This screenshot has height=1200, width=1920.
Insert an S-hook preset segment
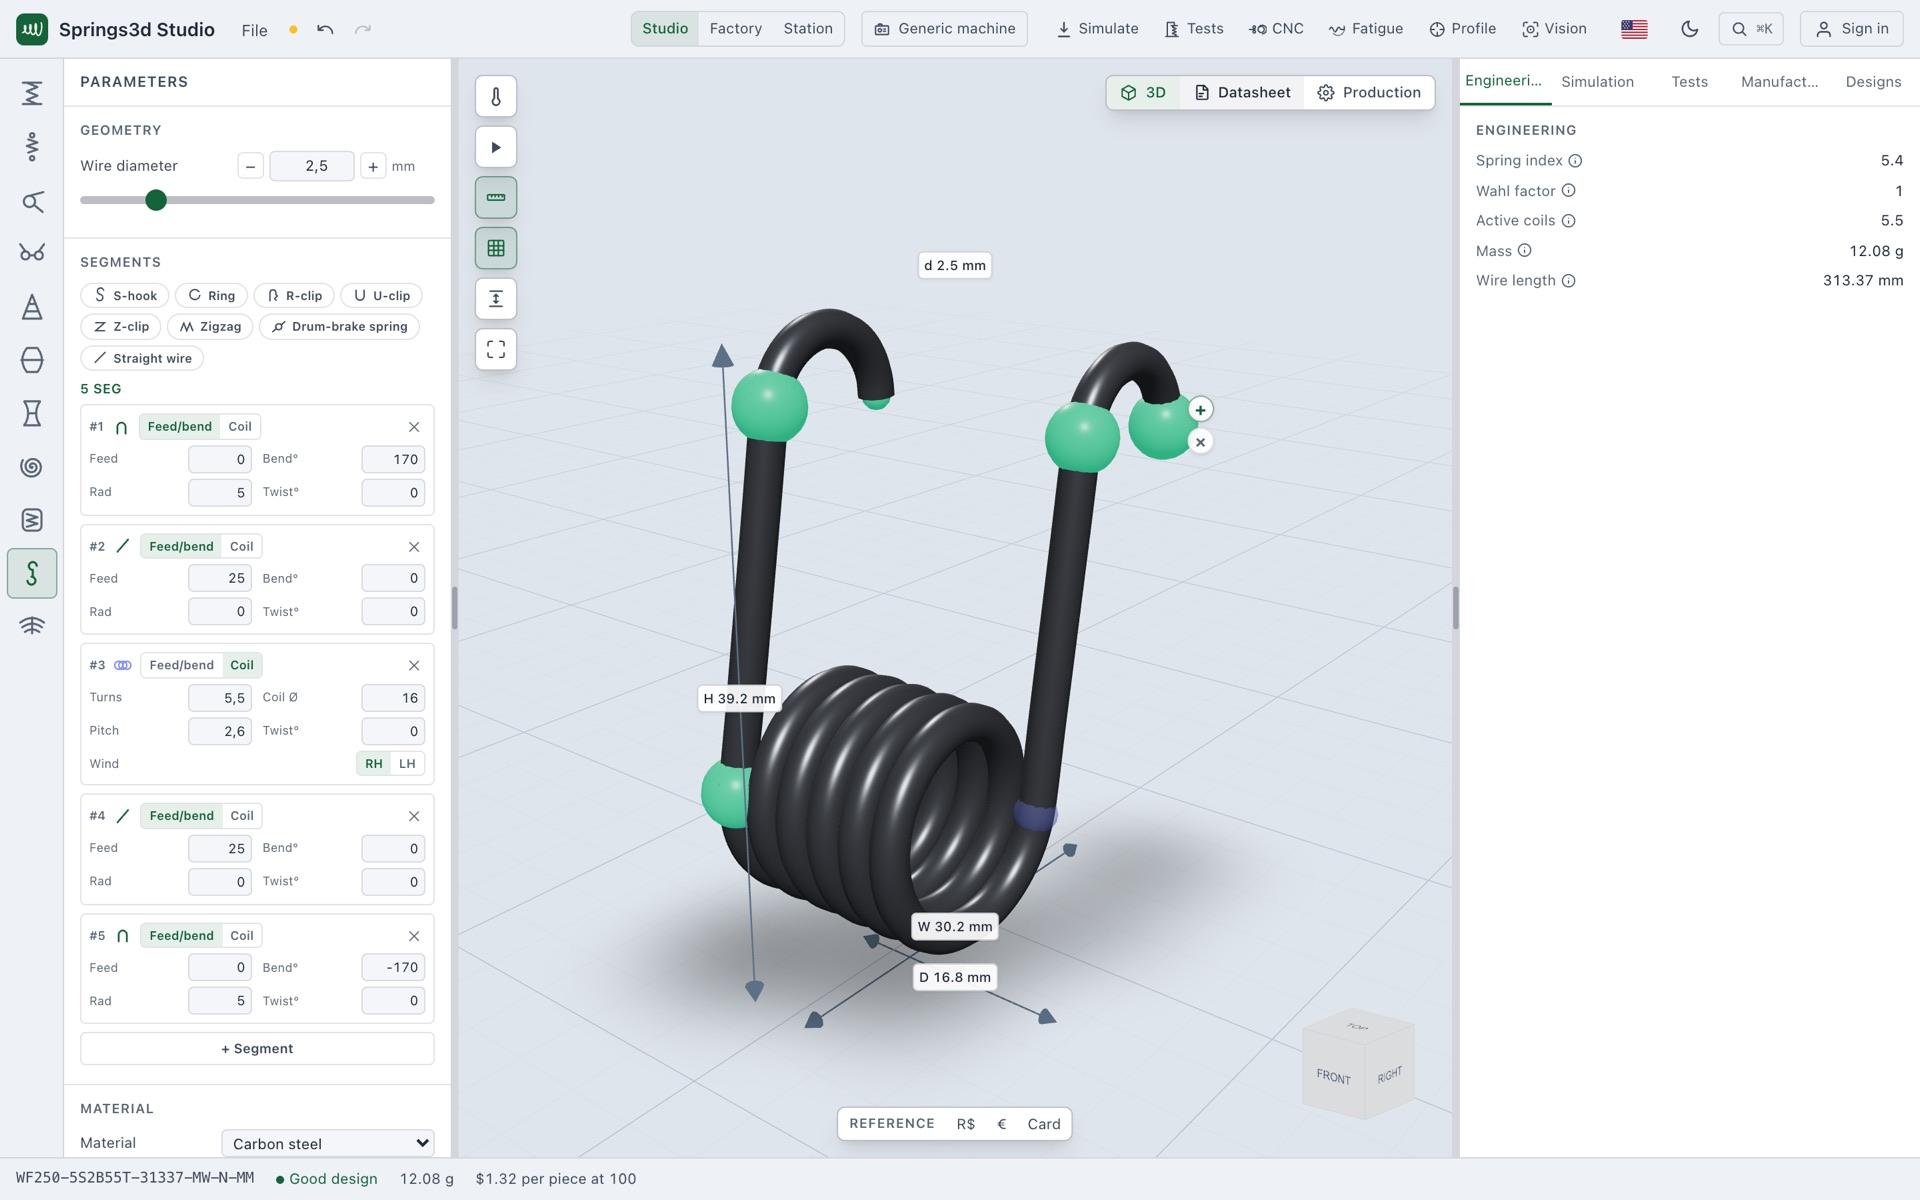click(x=125, y=296)
